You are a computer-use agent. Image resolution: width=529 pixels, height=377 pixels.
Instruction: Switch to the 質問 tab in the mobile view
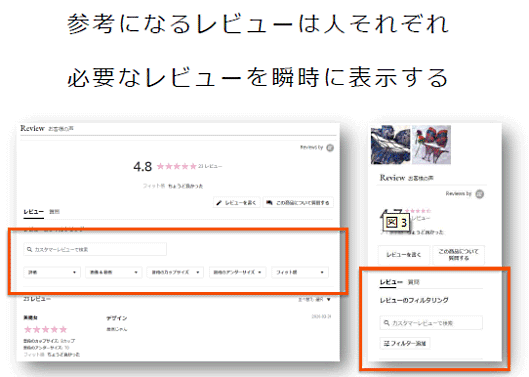click(x=413, y=282)
